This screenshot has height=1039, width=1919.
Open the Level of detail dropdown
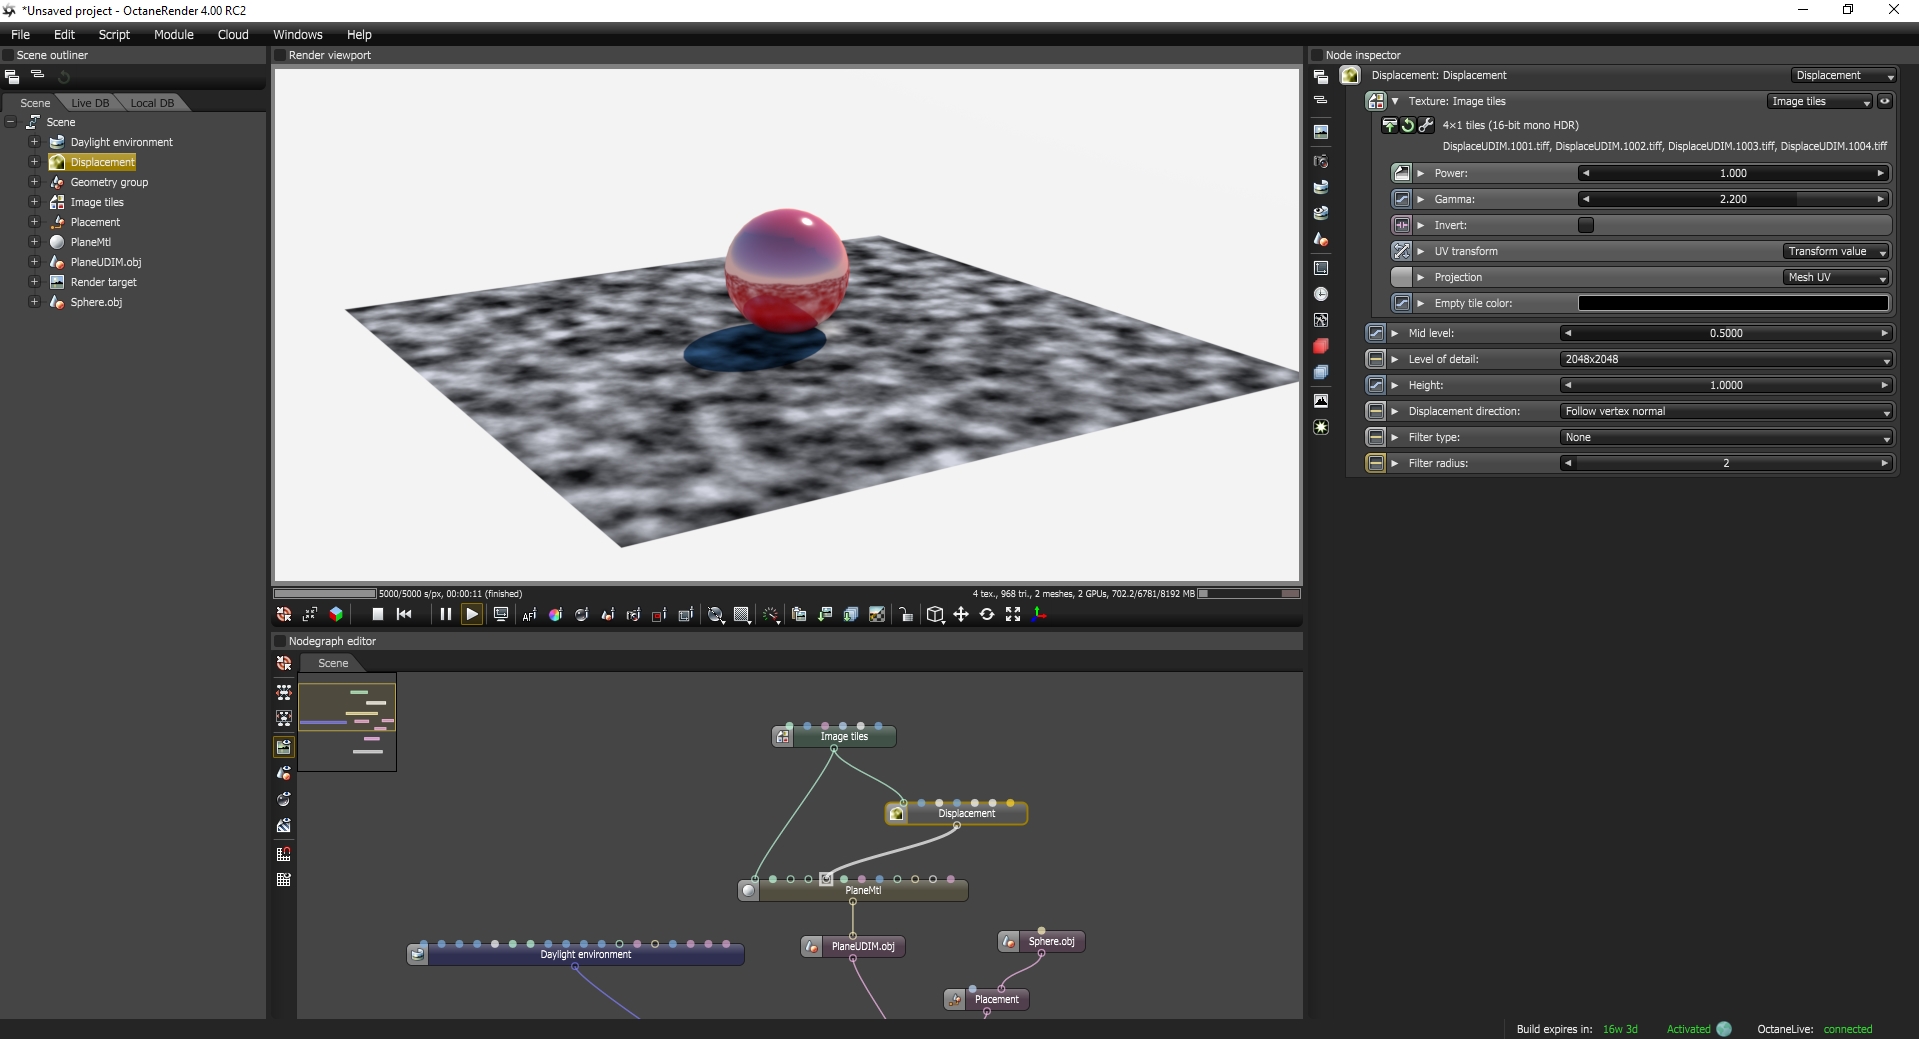pyautogui.click(x=1726, y=359)
